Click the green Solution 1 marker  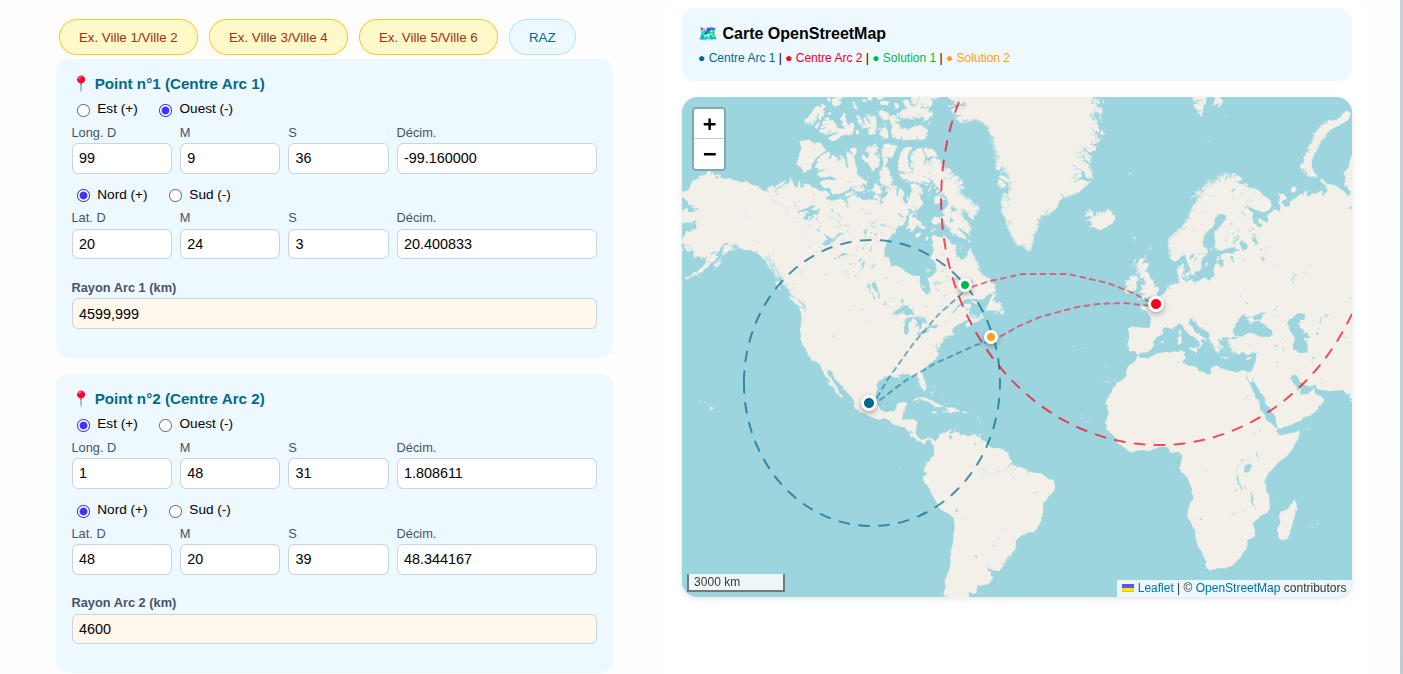(x=965, y=285)
